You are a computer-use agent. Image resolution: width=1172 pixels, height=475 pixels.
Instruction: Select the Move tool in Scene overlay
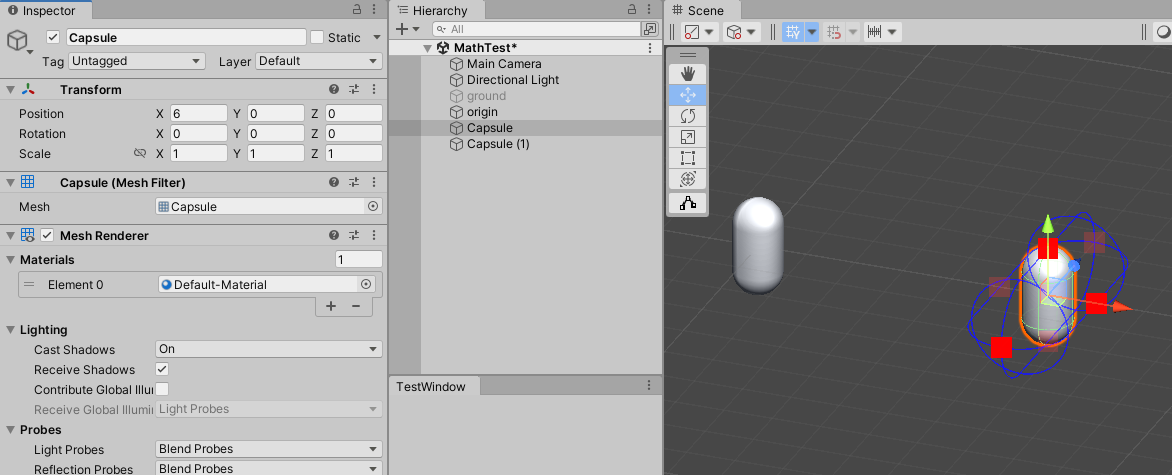(688, 95)
